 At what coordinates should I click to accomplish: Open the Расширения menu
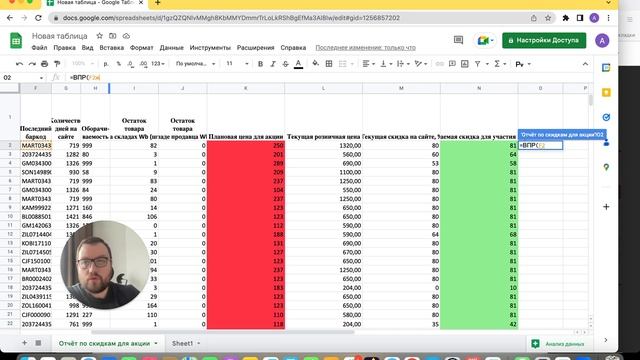point(256,48)
